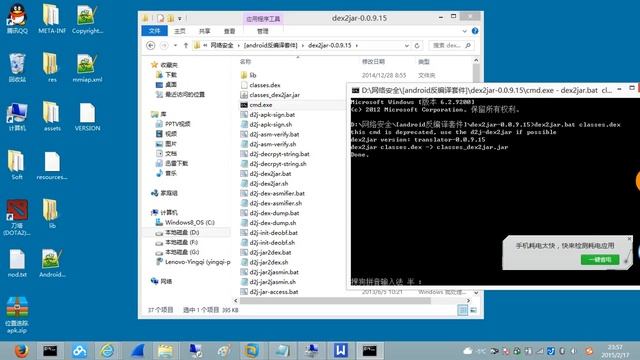Open the Tencent QQ desktop icon

(x=17, y=19)
